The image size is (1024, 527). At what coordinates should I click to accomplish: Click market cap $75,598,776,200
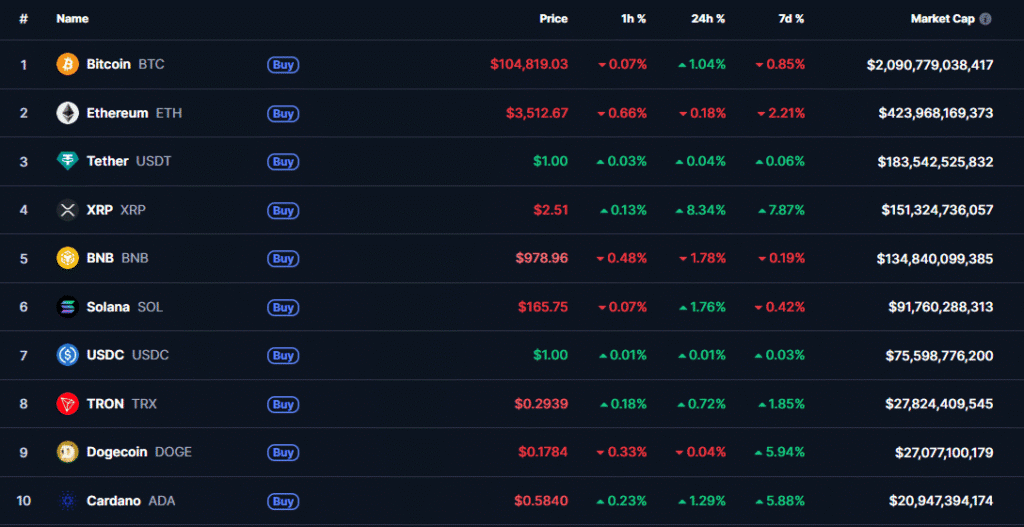click(940, 355)
